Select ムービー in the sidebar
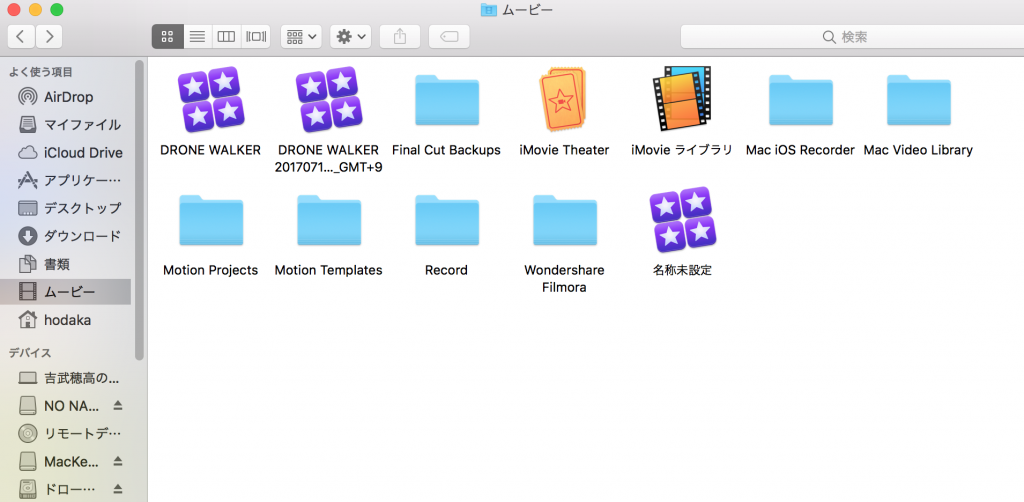Screen dimensions: 1024x502 (65, 292)
